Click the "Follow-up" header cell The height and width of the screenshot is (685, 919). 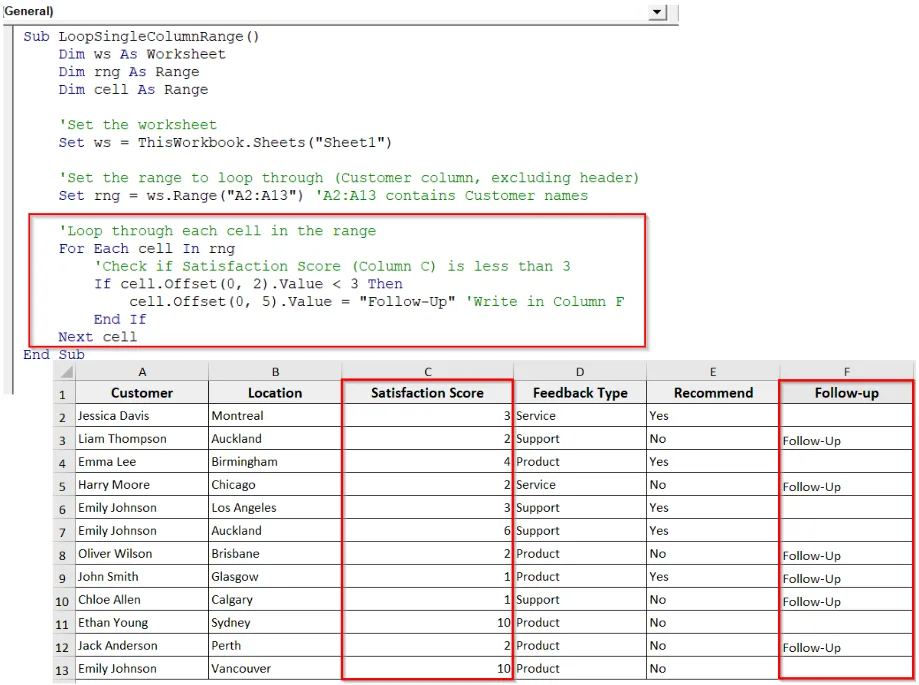[x=846, y=393]
